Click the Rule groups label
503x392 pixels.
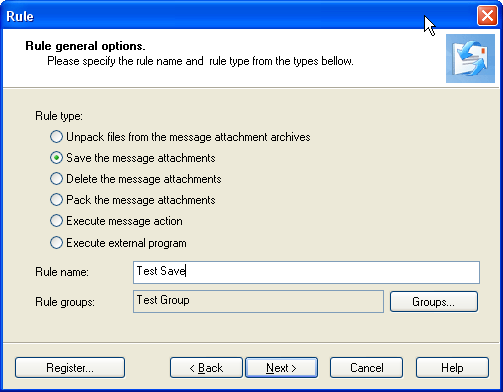click(65, 302)
